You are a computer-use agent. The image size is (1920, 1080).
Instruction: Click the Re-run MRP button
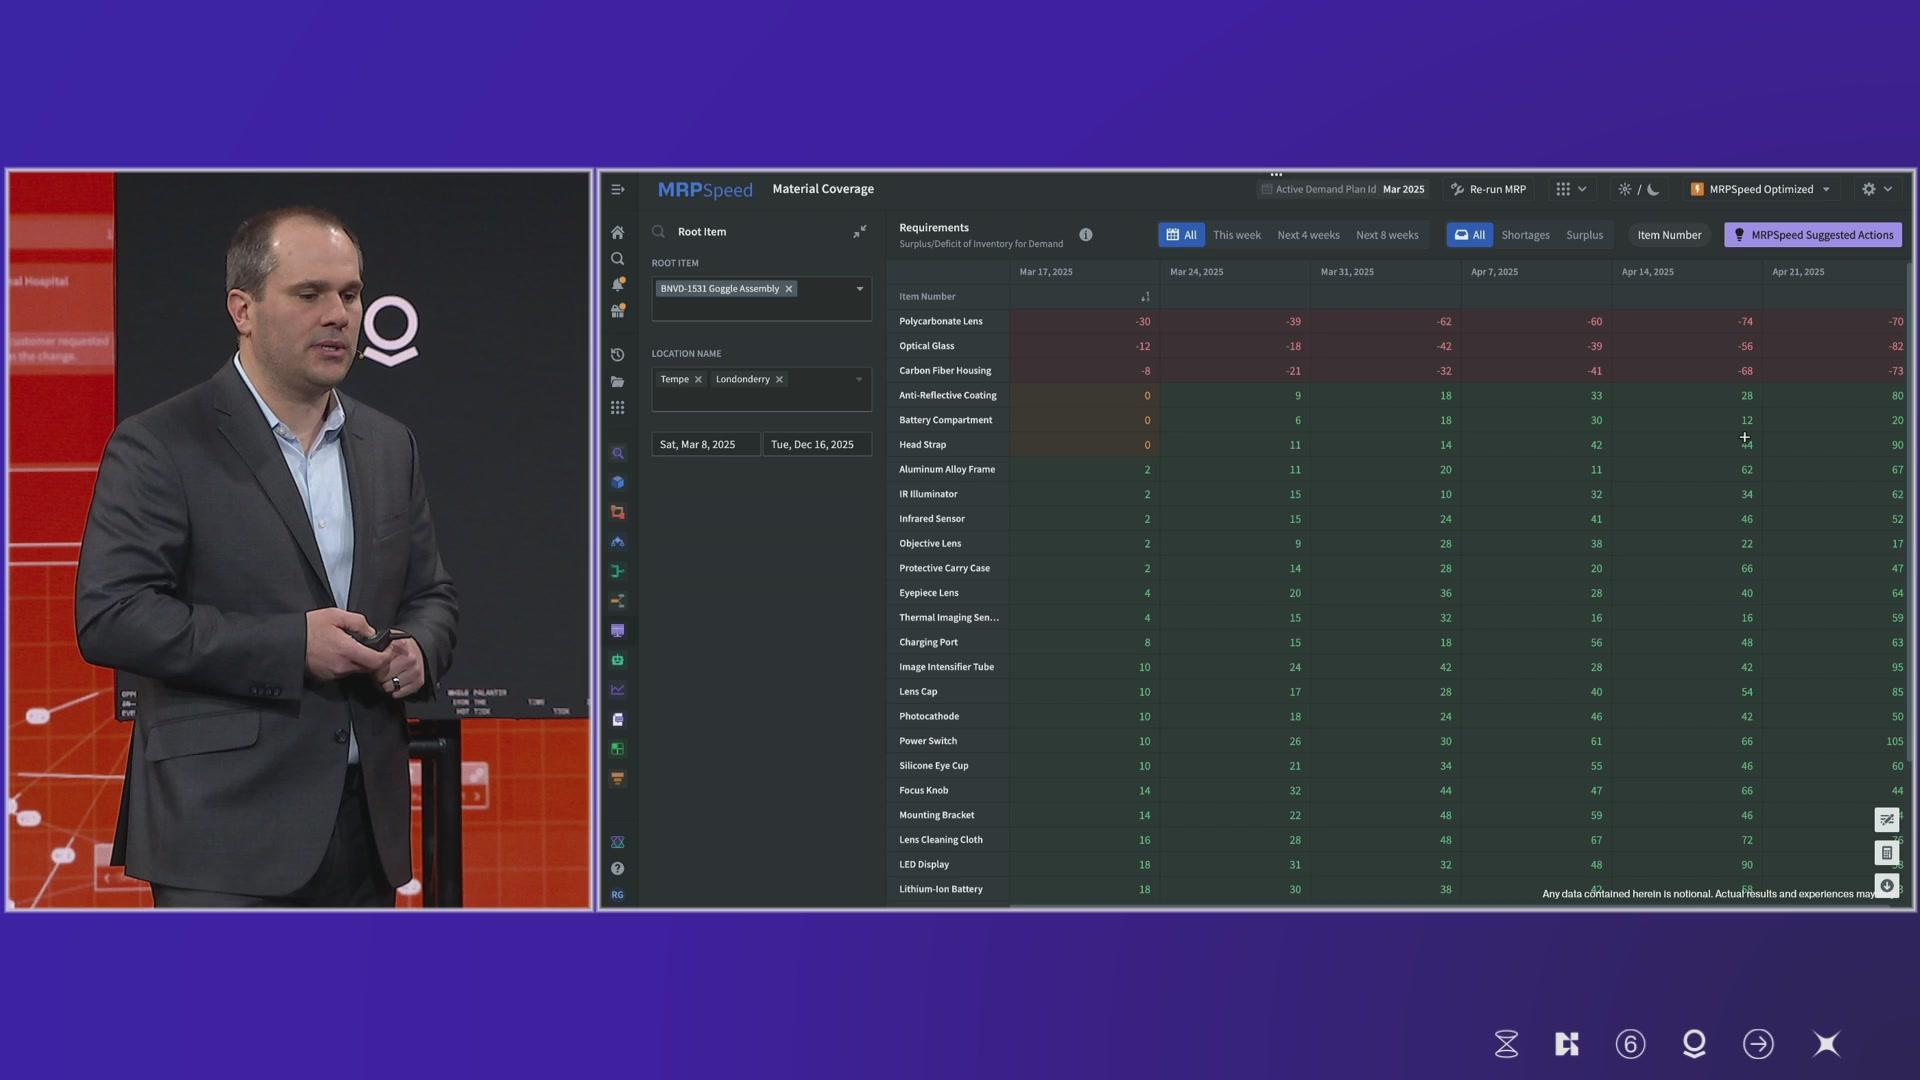[1488, 189]
